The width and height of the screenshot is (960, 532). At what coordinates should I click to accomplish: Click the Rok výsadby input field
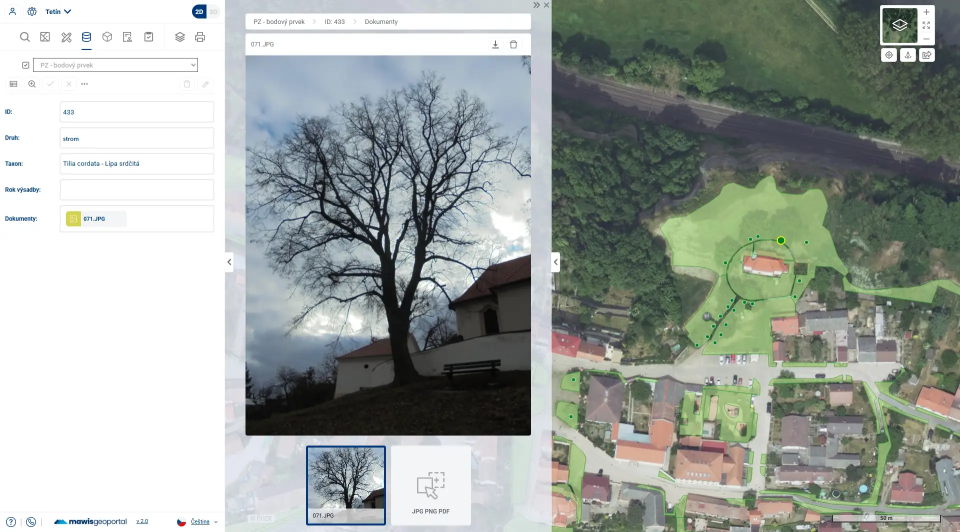pos(137,189)
